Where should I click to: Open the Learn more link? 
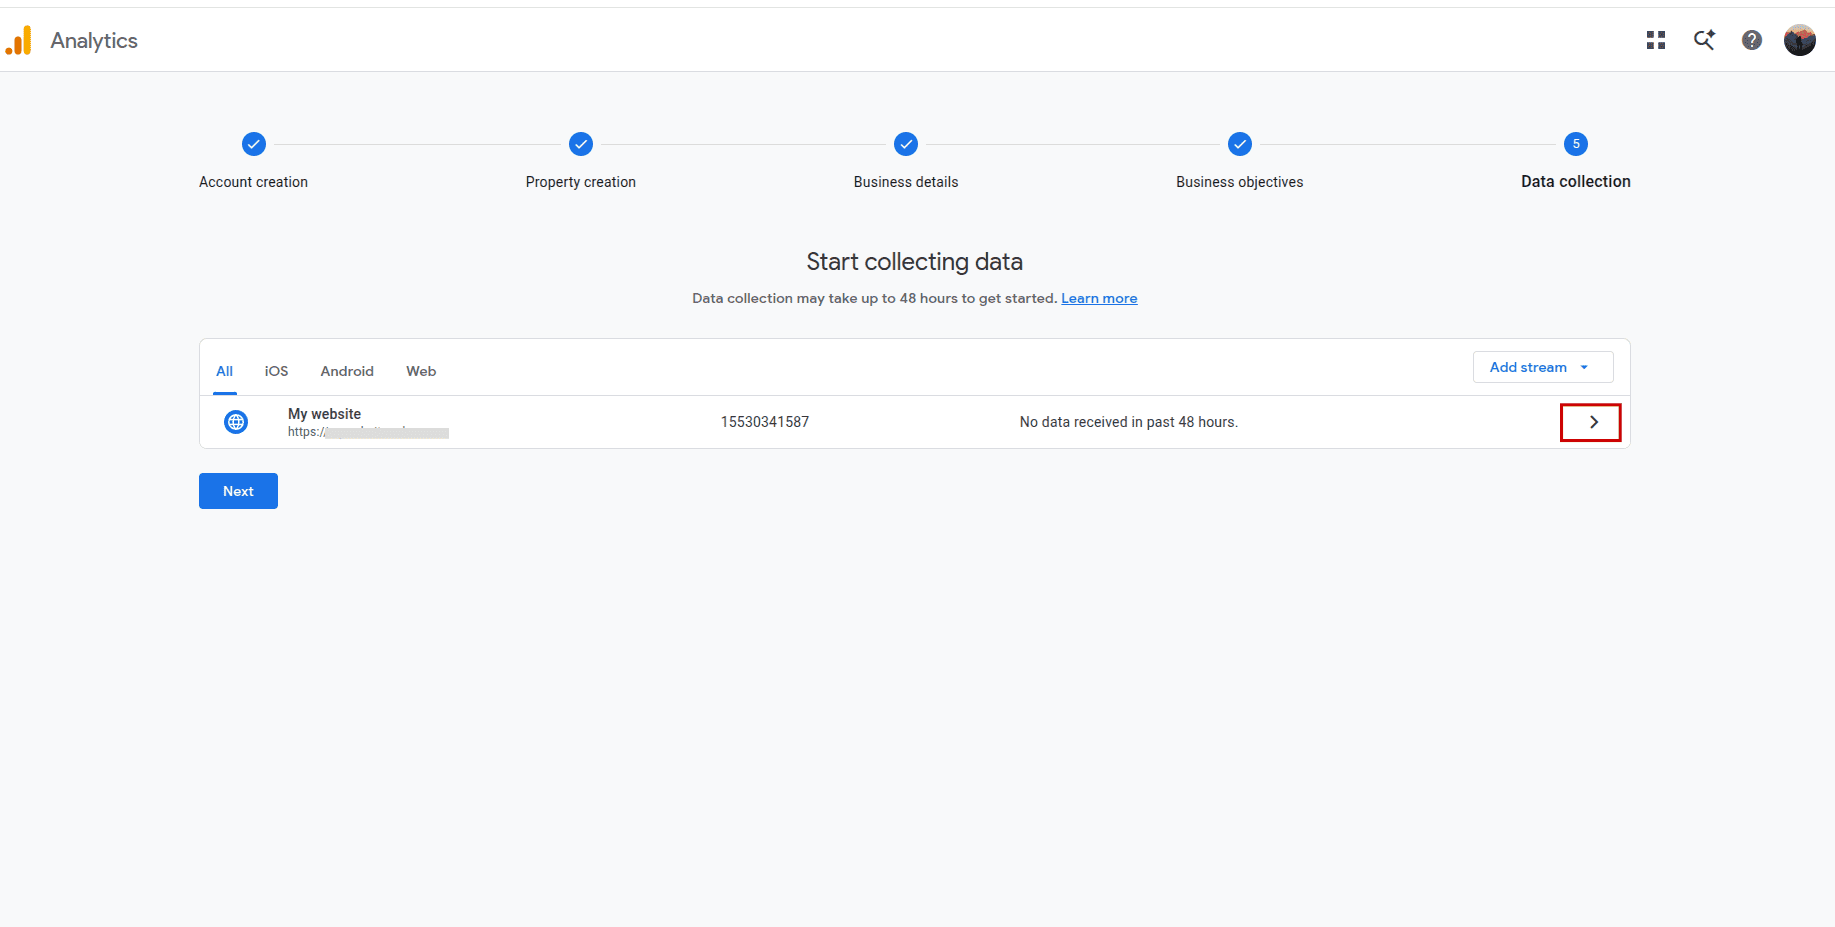pyautogui.click(x=1099, y=298)
